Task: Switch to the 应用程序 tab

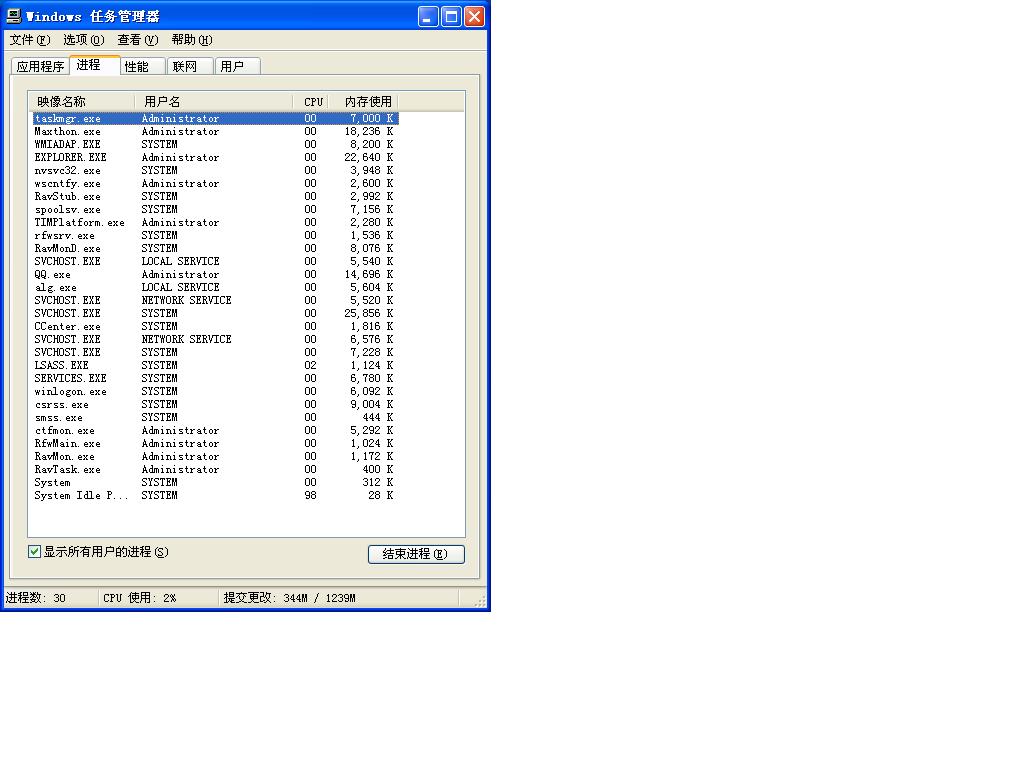Action: click(40, 67)
